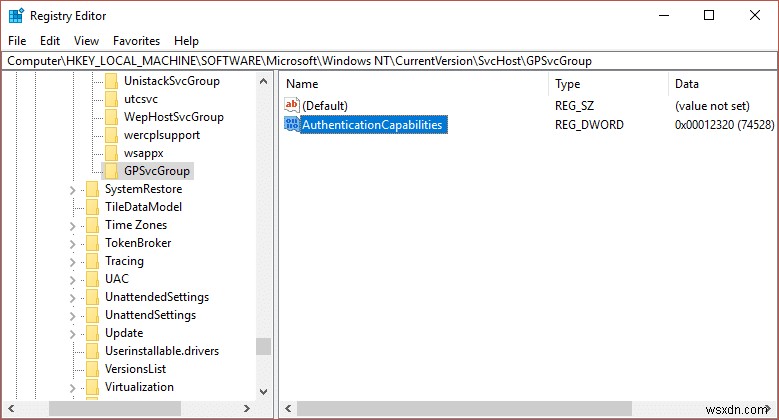The height and width of the screenshot is (420, 779).
Task: Expand the Update key
Action: pos(73,334)
